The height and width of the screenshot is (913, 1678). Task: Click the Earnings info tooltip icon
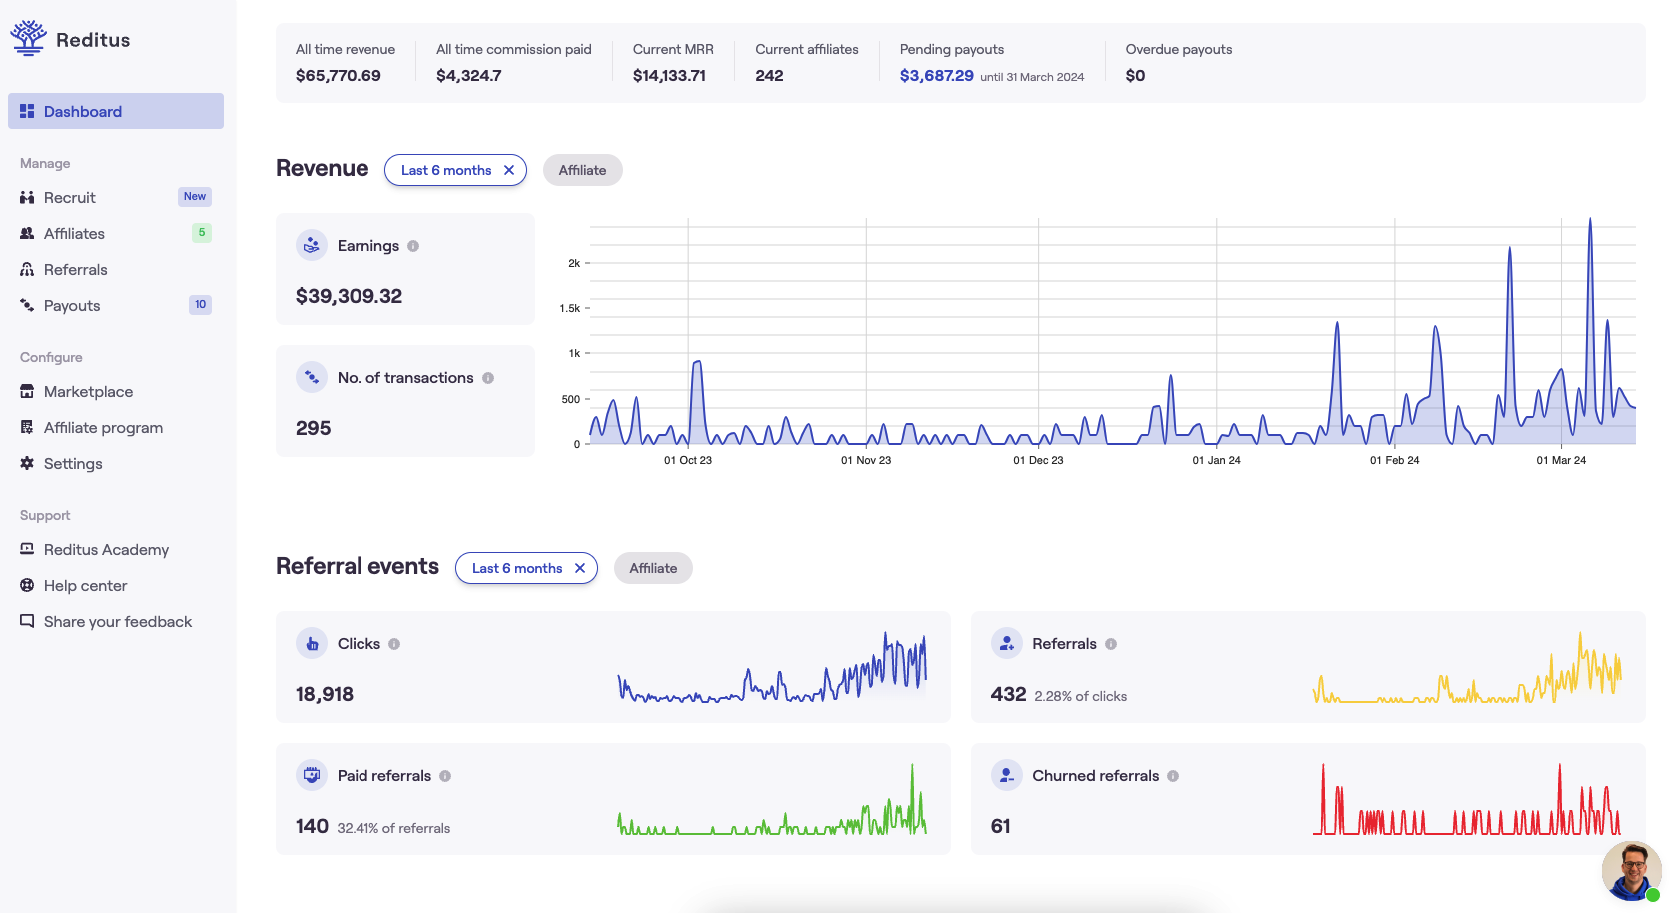(x=413, y=245)
